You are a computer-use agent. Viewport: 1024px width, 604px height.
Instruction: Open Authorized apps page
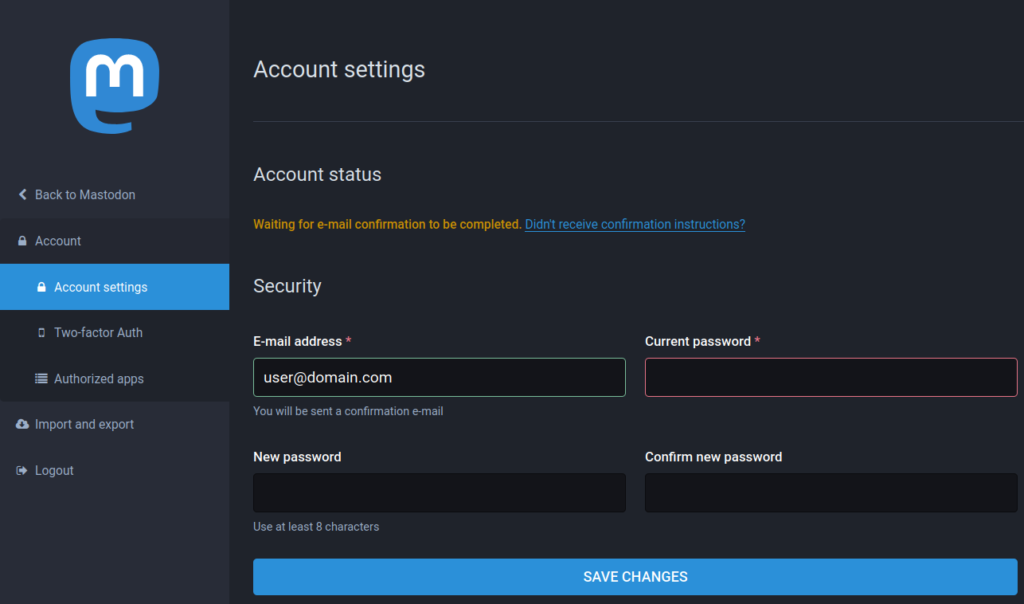[x=99, y=379]
